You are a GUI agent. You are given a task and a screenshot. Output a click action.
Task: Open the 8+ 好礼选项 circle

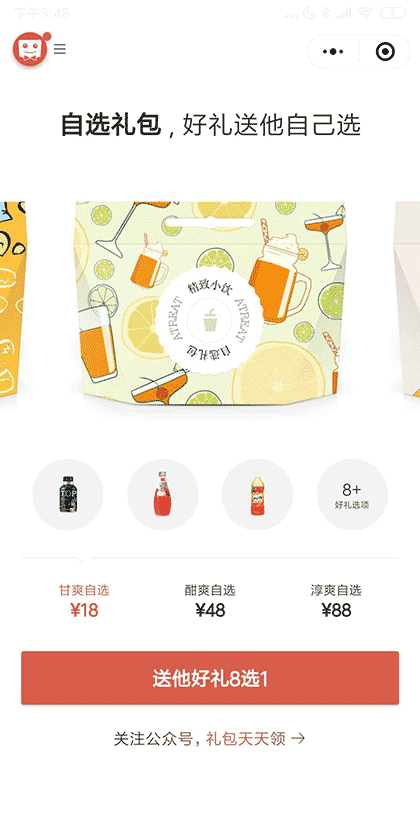(x=352, y=494)
